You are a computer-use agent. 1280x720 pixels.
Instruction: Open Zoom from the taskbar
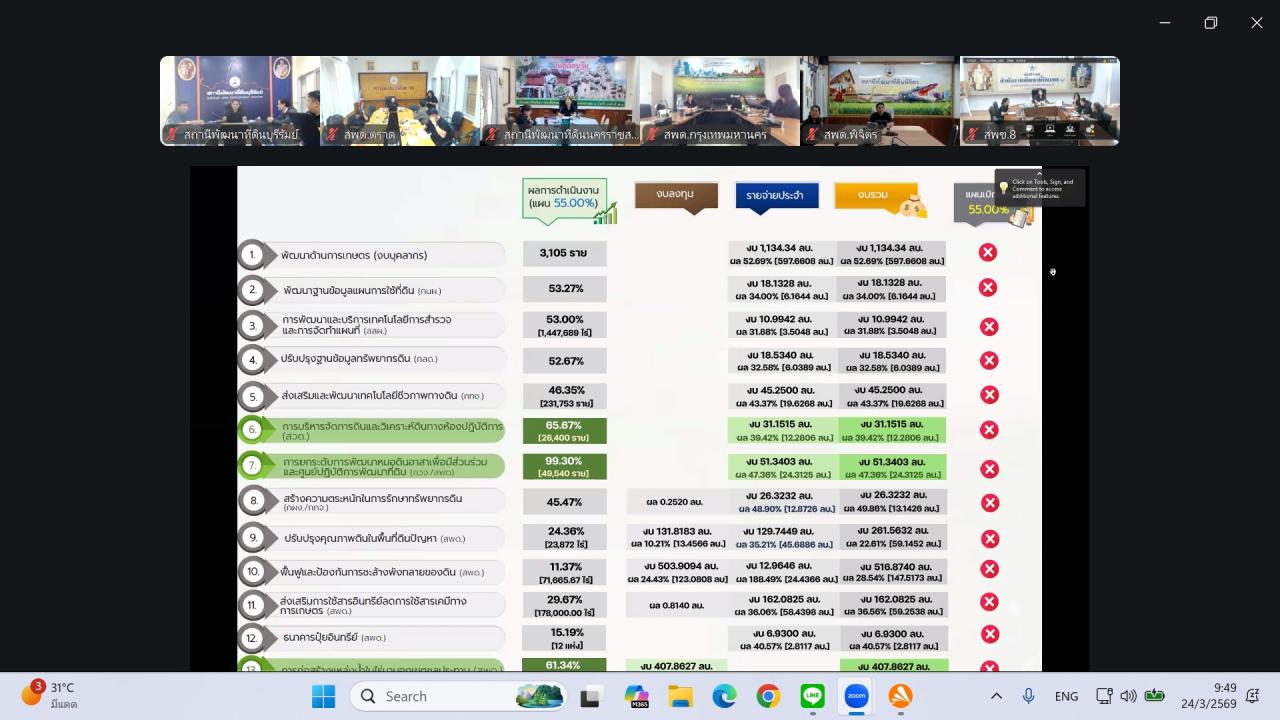tap(856, 696)
